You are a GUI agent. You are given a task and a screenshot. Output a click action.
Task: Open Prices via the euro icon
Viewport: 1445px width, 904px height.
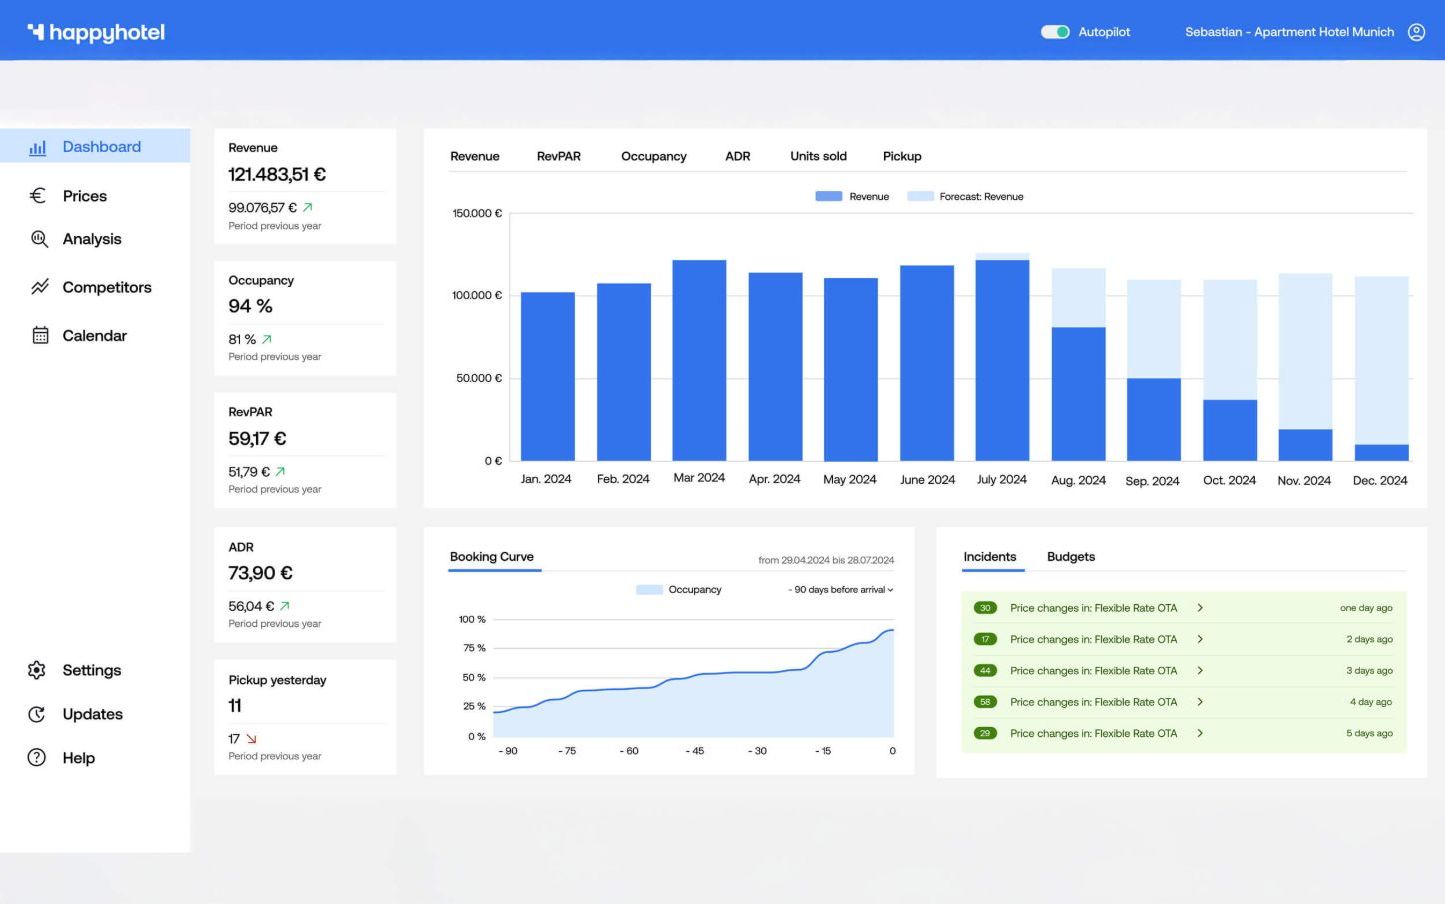coord(38,196)
